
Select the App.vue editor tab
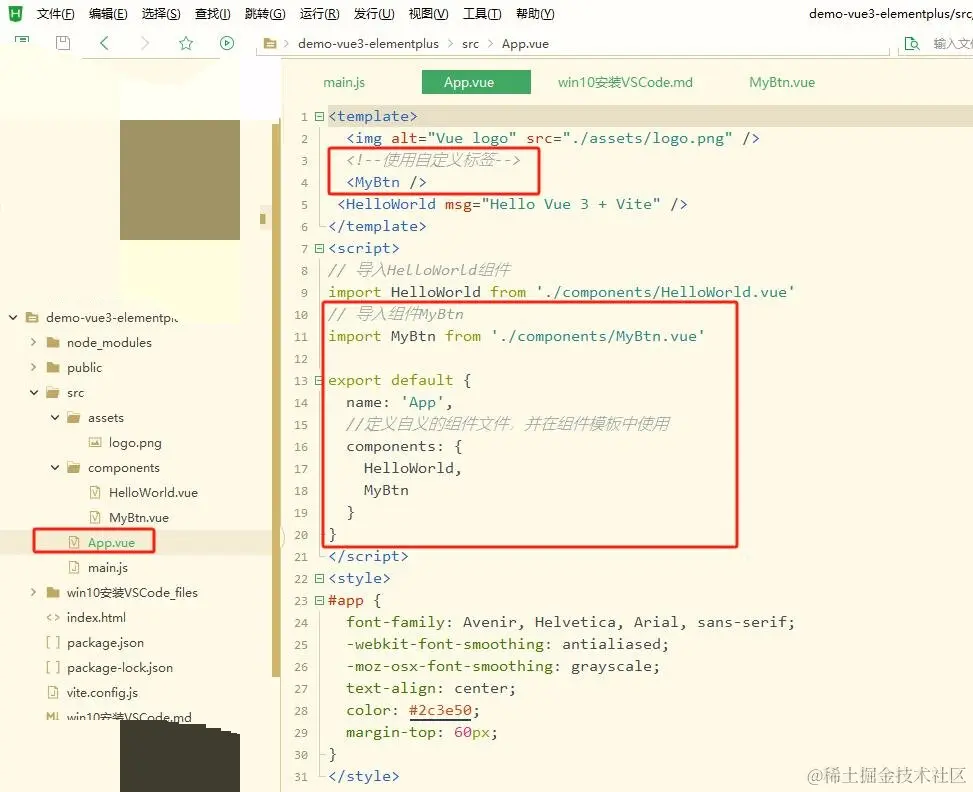pyautogui.click(x=476, y=82)
